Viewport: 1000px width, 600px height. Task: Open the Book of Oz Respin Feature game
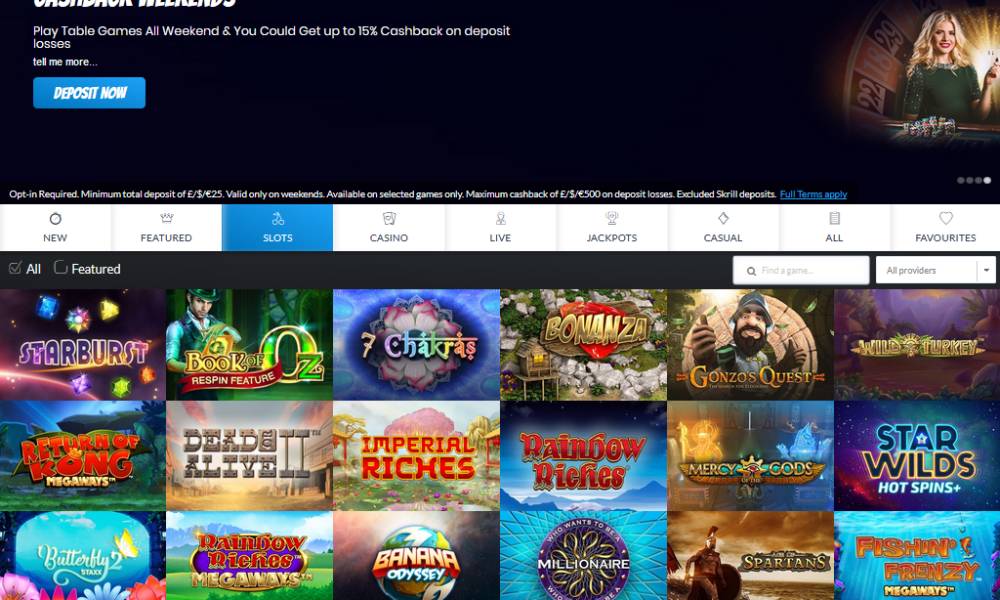249,345
